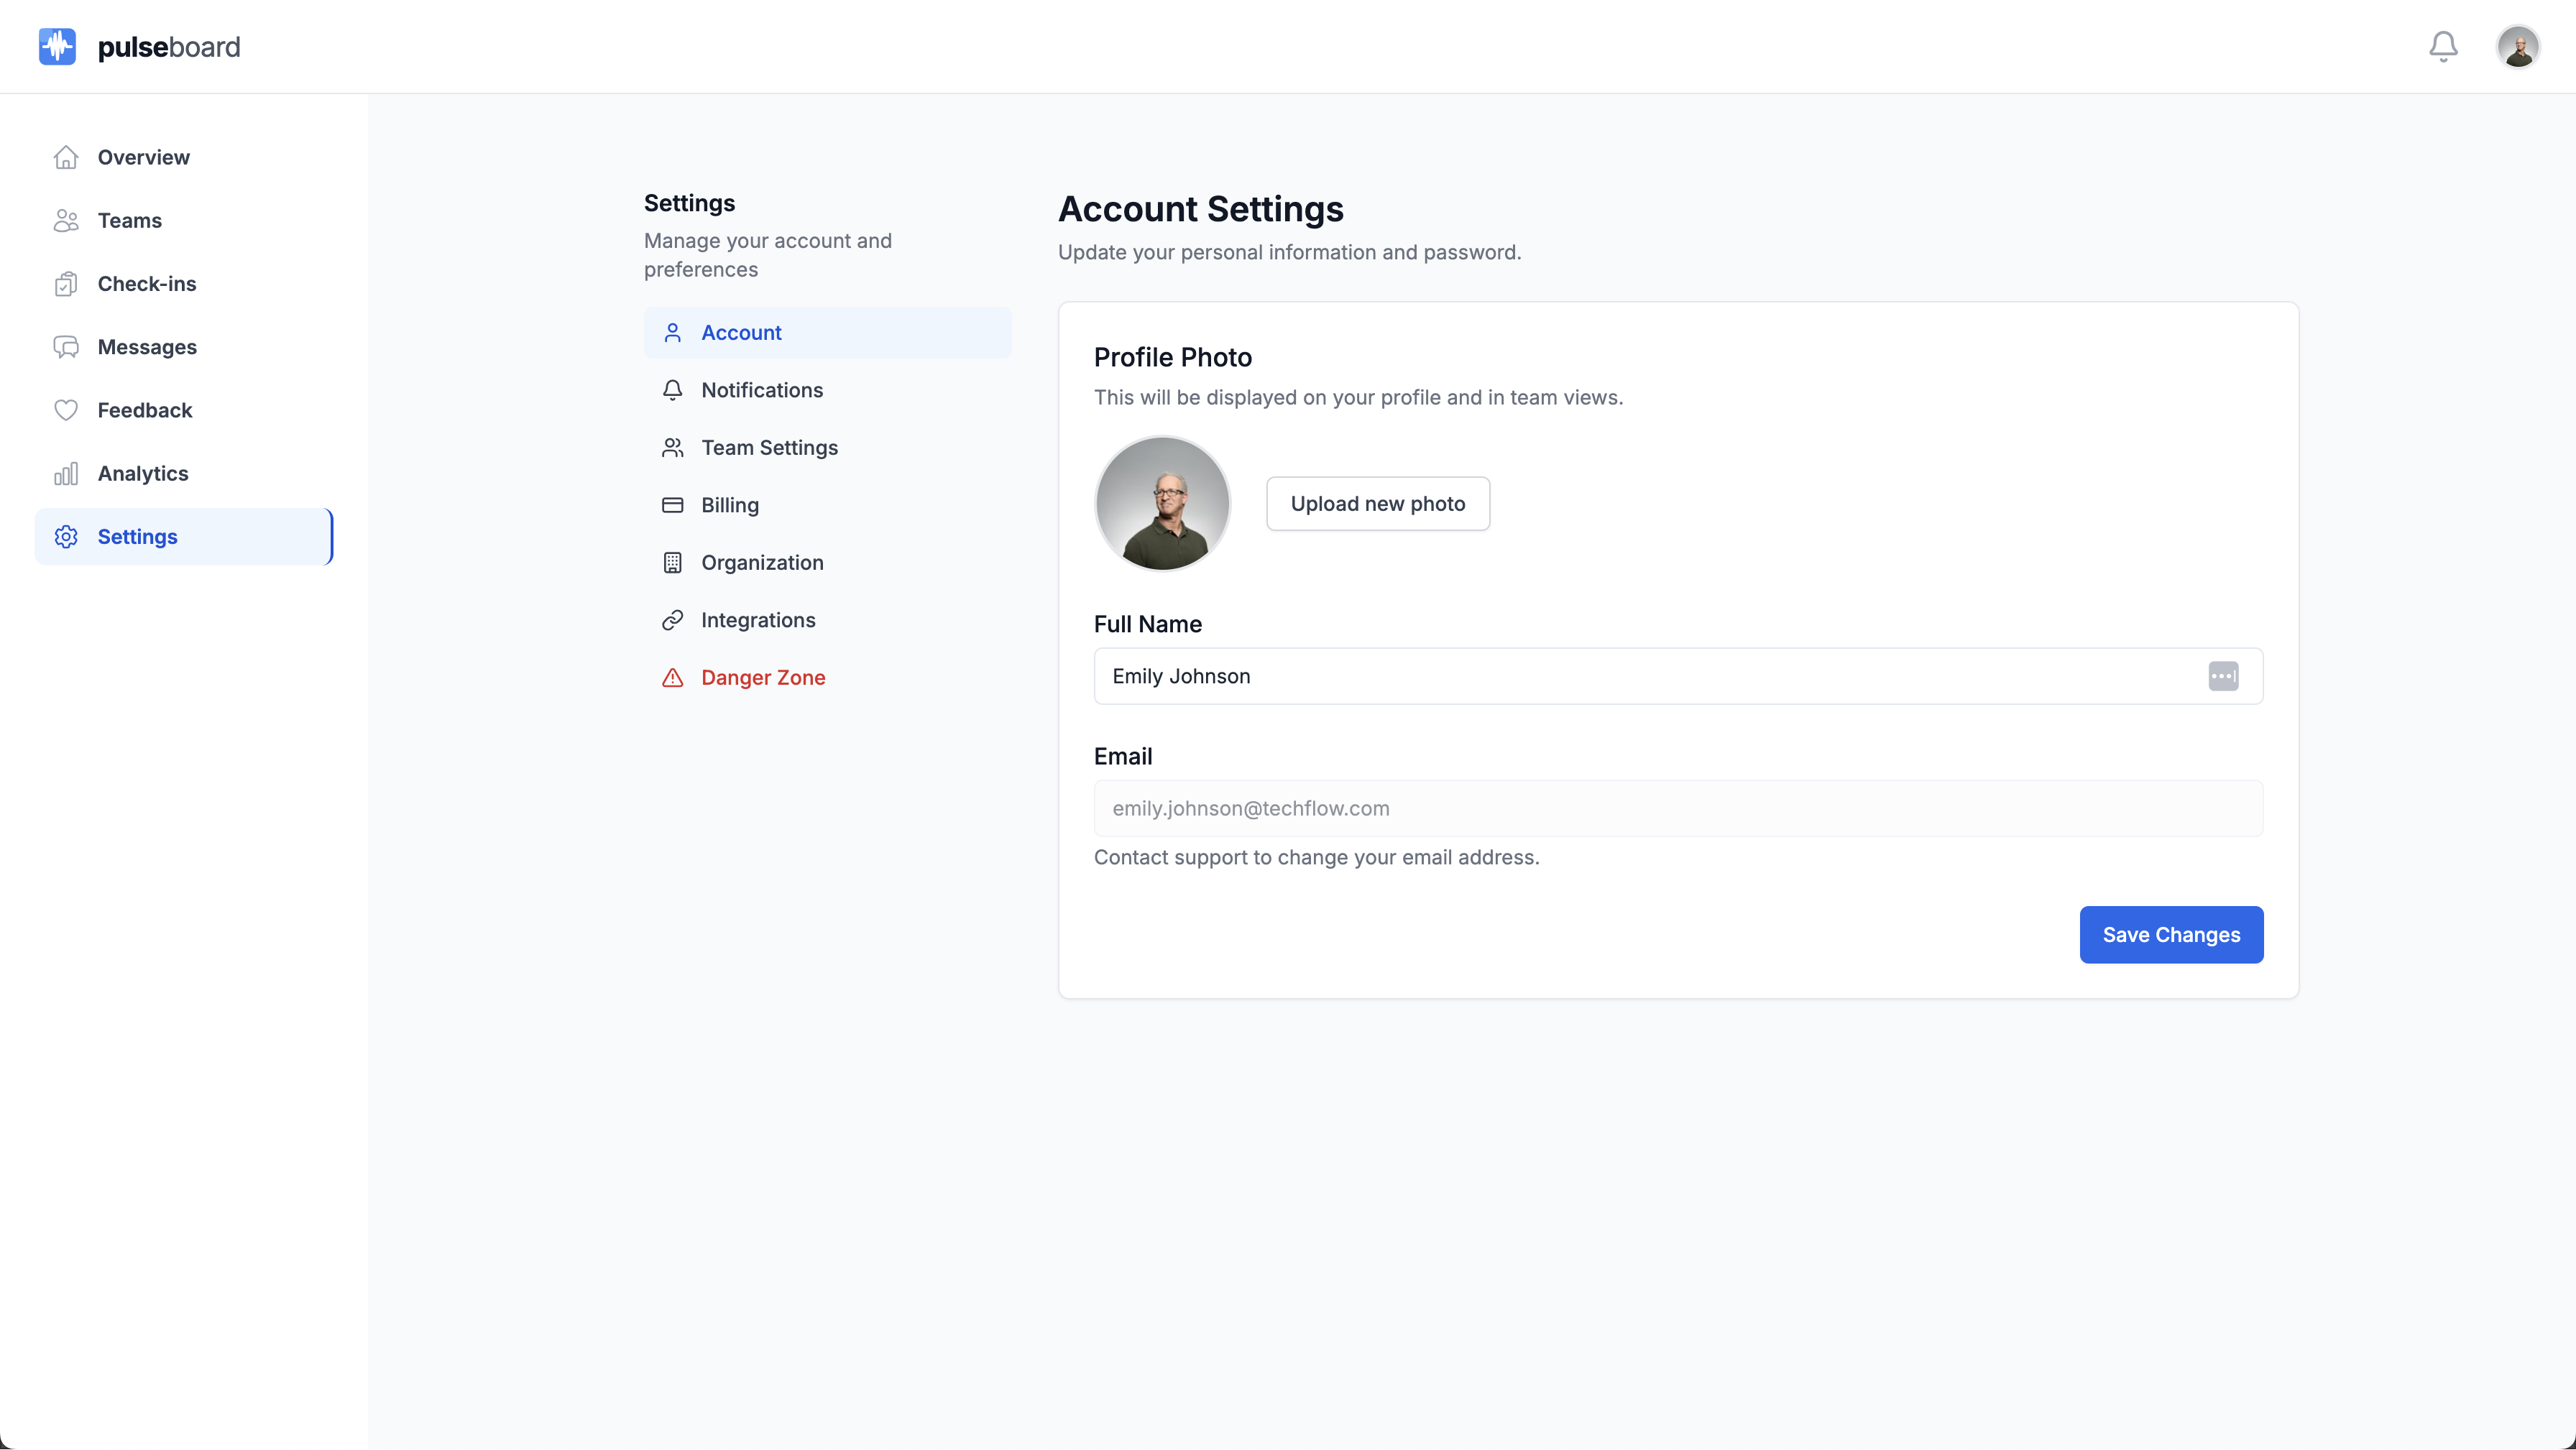The image size is (2576, 1450).
Task: Open Analytics via the bar chart icon
Action: [66, 473]
